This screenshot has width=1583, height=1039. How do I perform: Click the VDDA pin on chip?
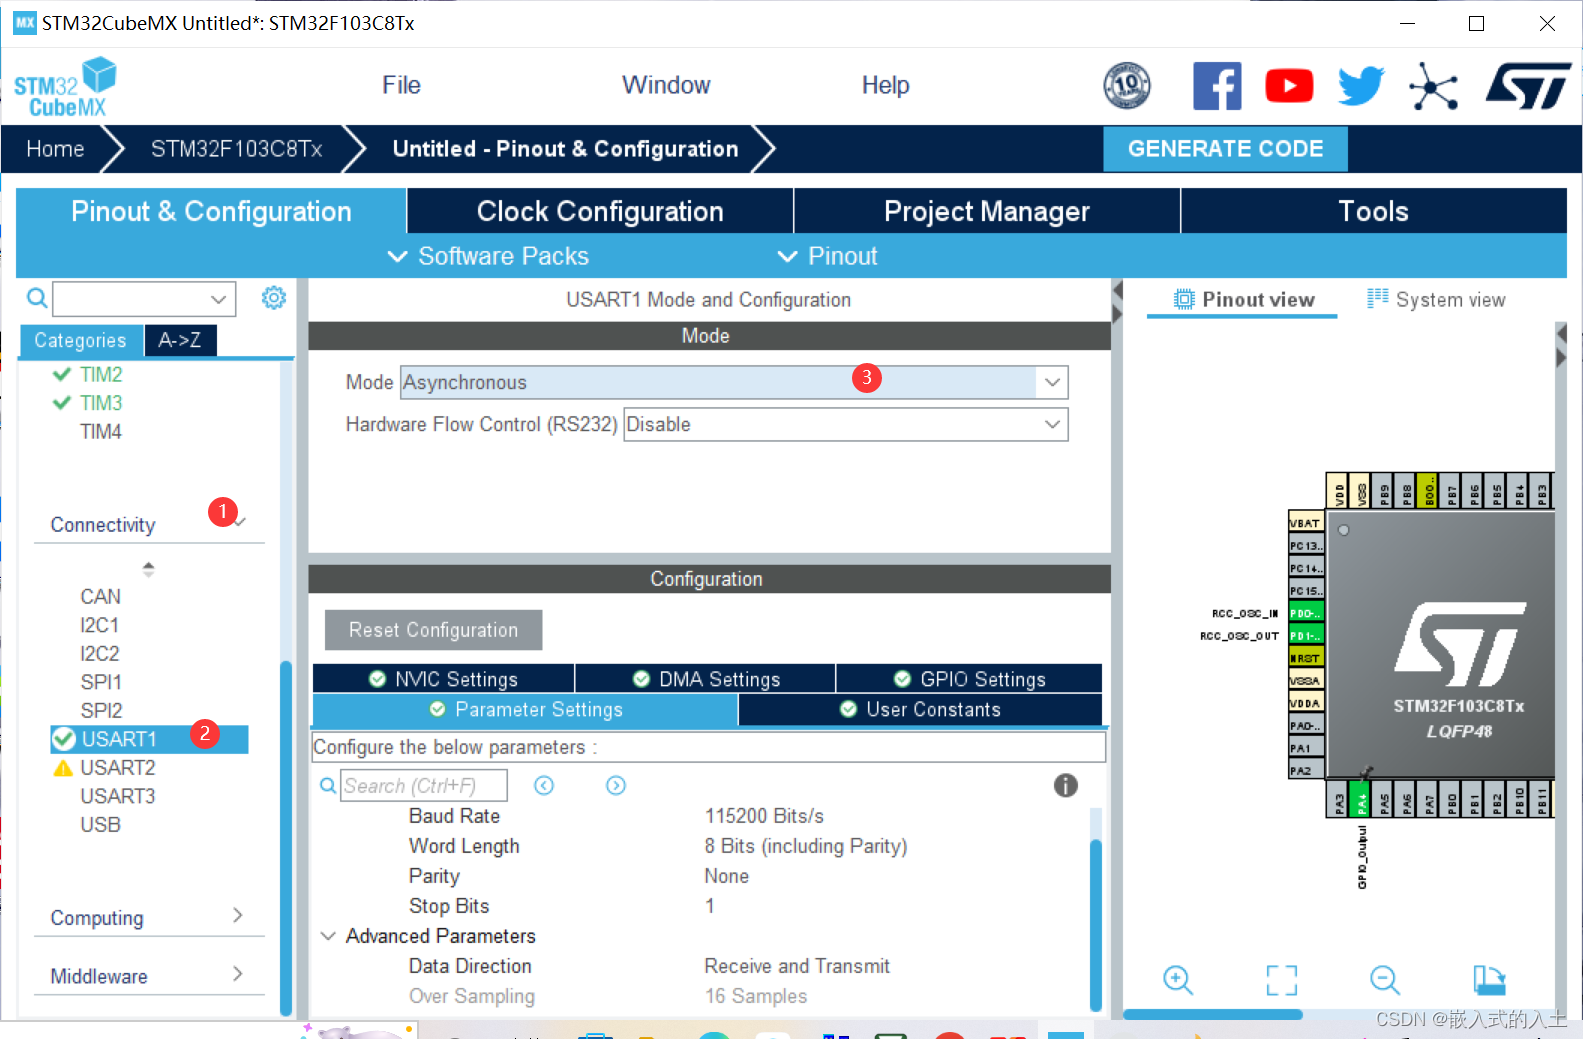coord(1306,703)
